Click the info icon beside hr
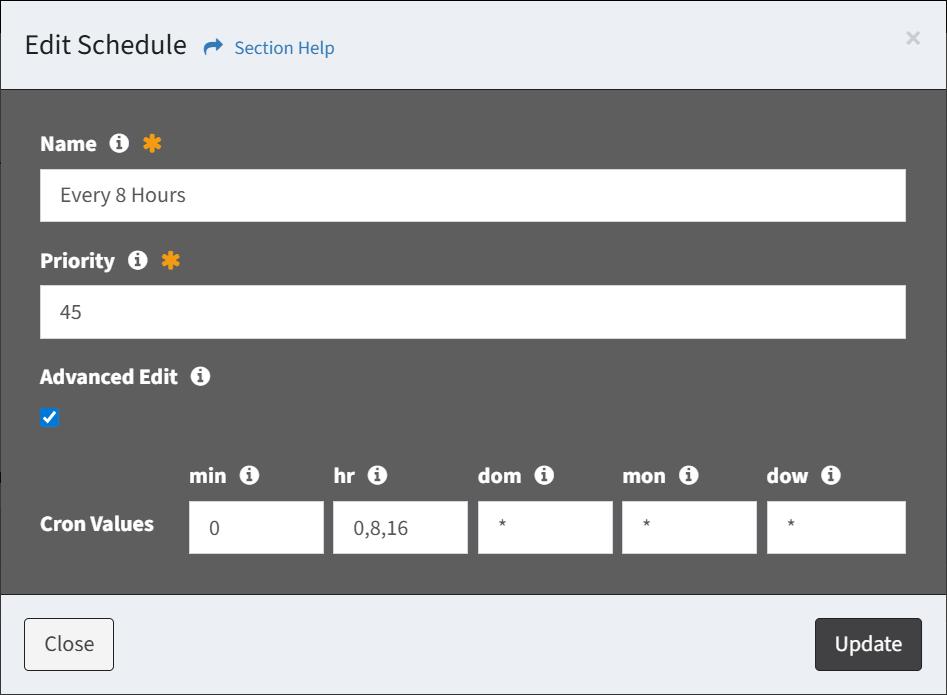 pos(377,476)
